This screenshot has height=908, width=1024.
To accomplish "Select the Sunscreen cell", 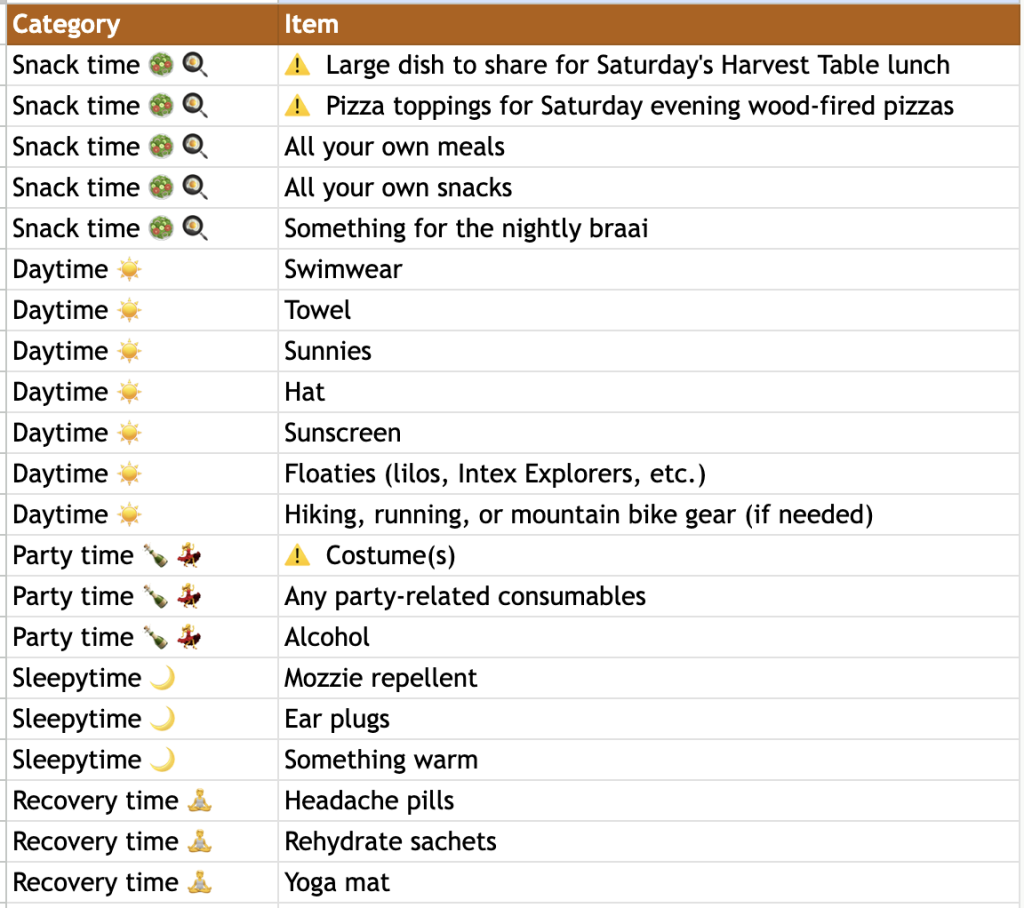I will pyautogui.click(x=648, y=433).
